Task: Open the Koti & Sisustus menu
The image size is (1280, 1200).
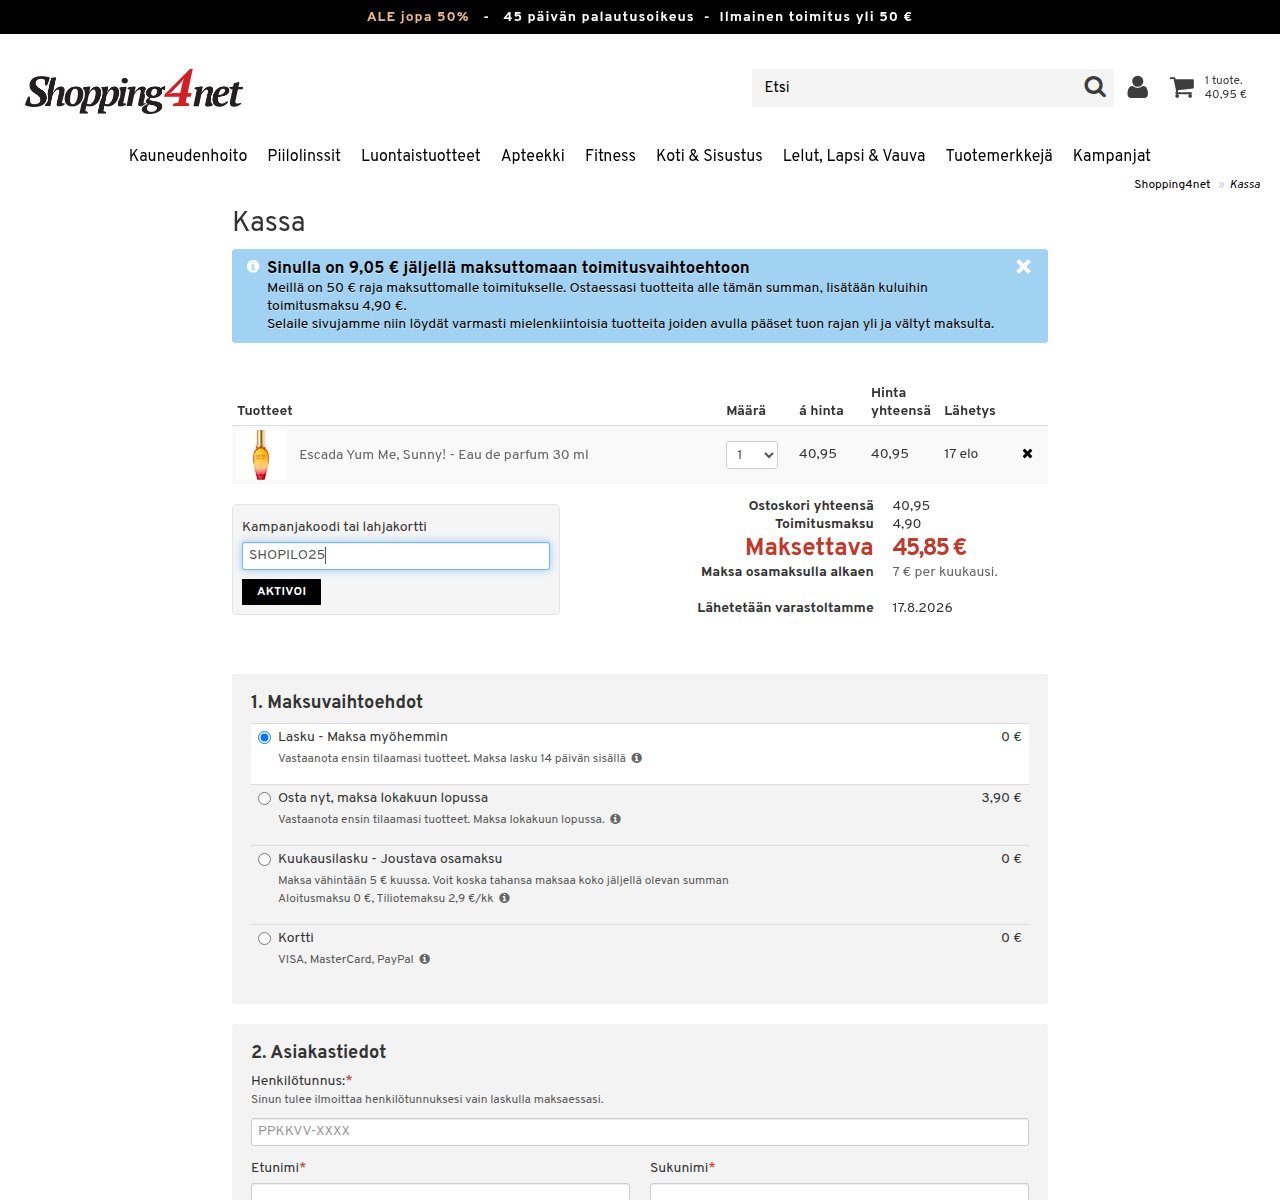Action: [x=709, y=155]
